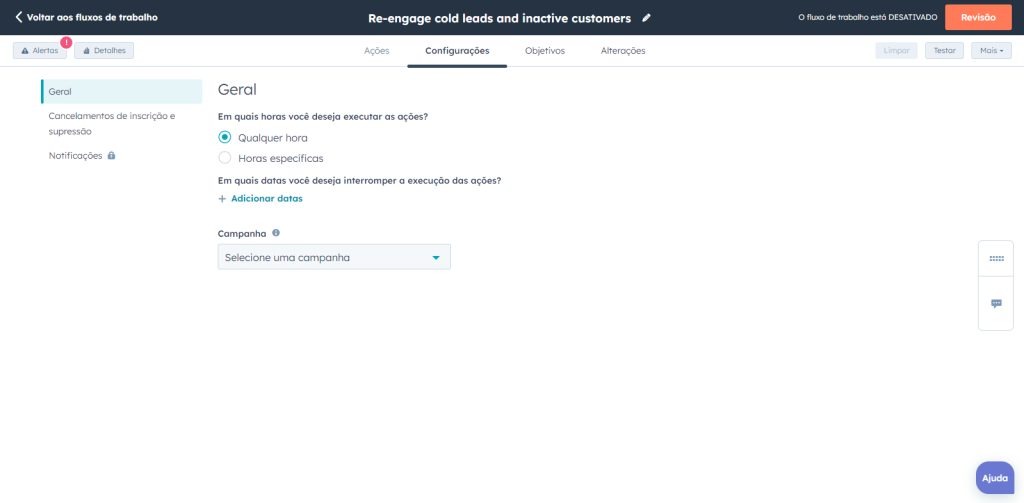Screen dimensions: 1024x503
Task: Switch to the Objetivos tab
Action: [x=545, y=51]
